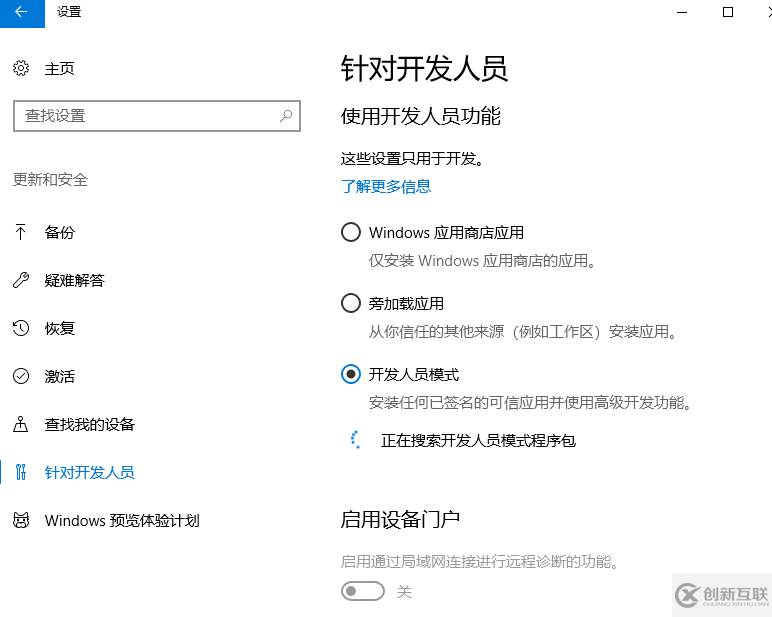772x617 pixels.
Task: Minimize the Settings window
Action: 682,12
